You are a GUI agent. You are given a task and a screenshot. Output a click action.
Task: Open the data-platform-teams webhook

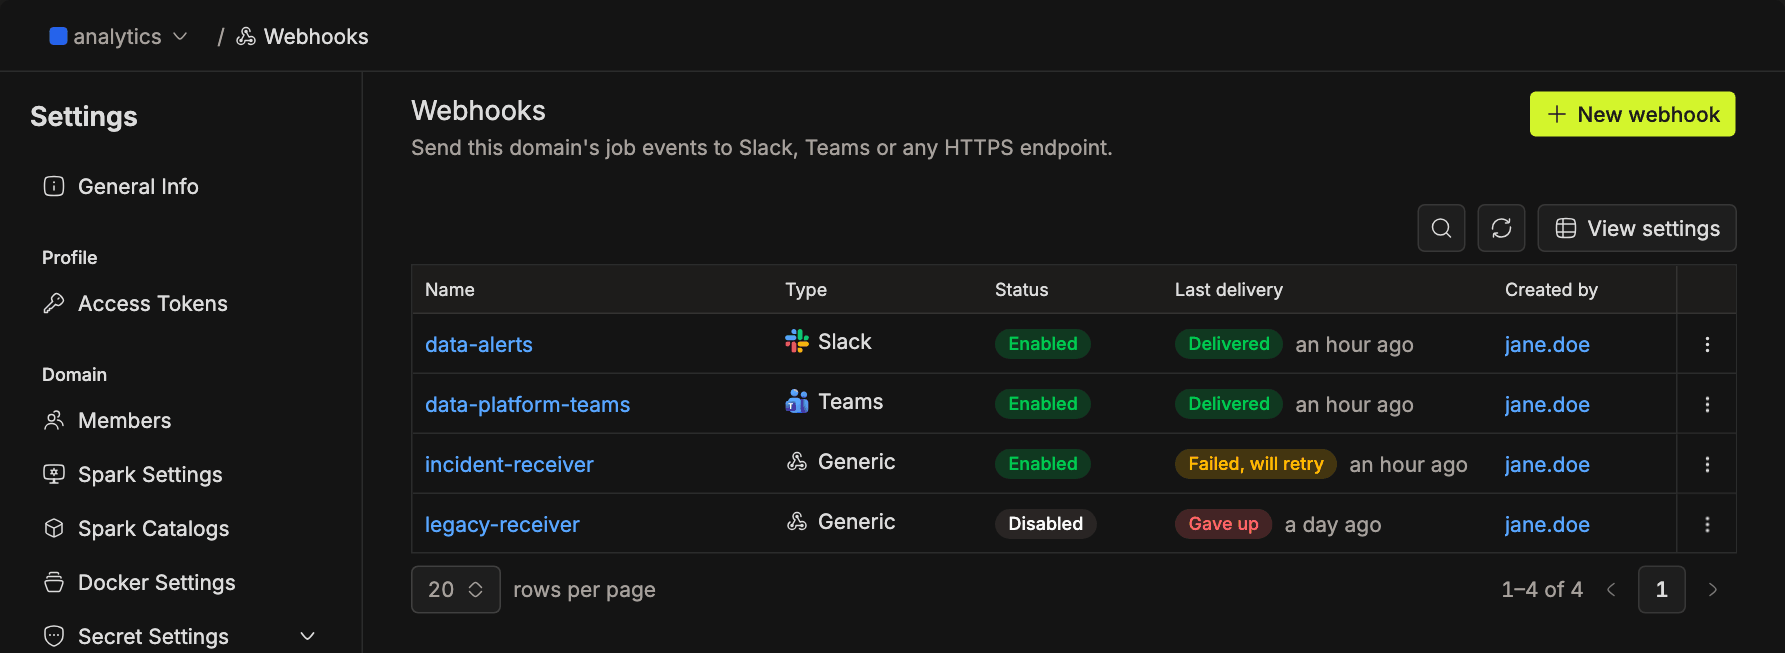pos(527,404)
